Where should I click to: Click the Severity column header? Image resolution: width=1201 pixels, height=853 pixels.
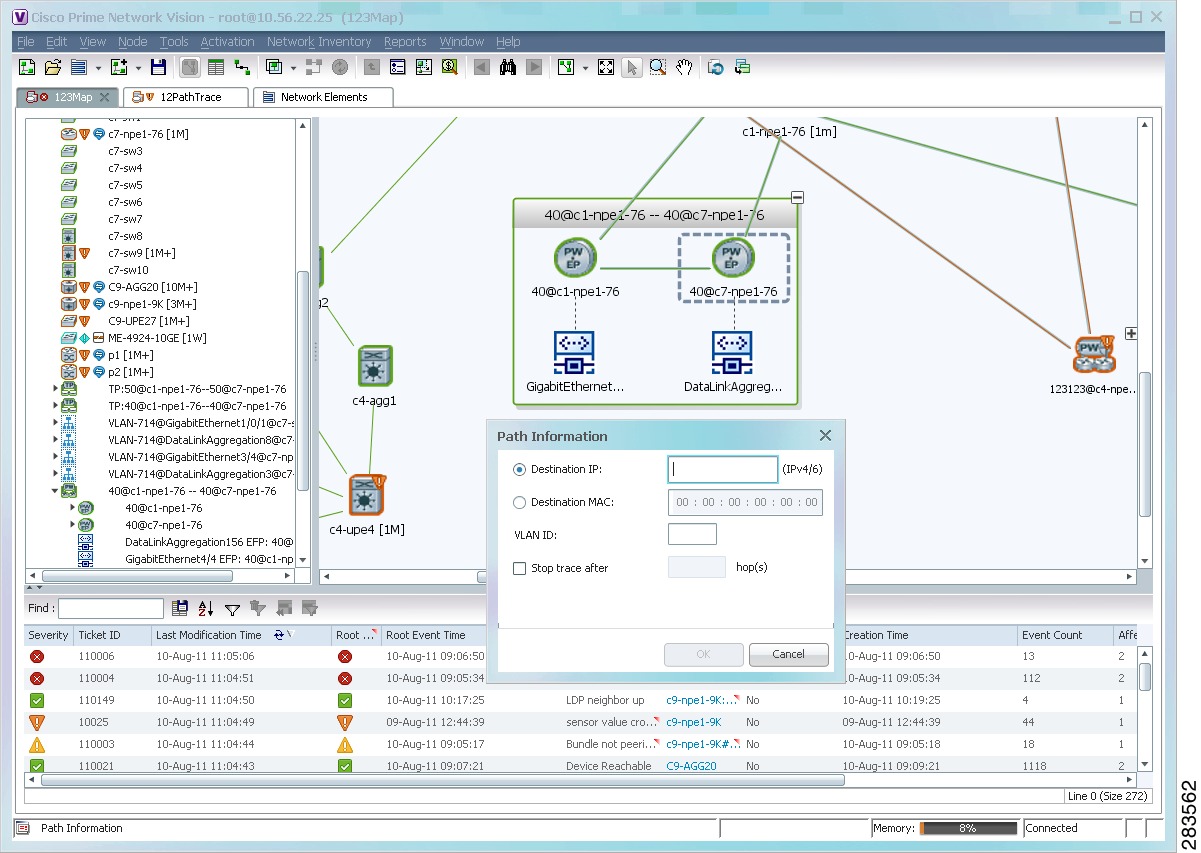point(48,635)
